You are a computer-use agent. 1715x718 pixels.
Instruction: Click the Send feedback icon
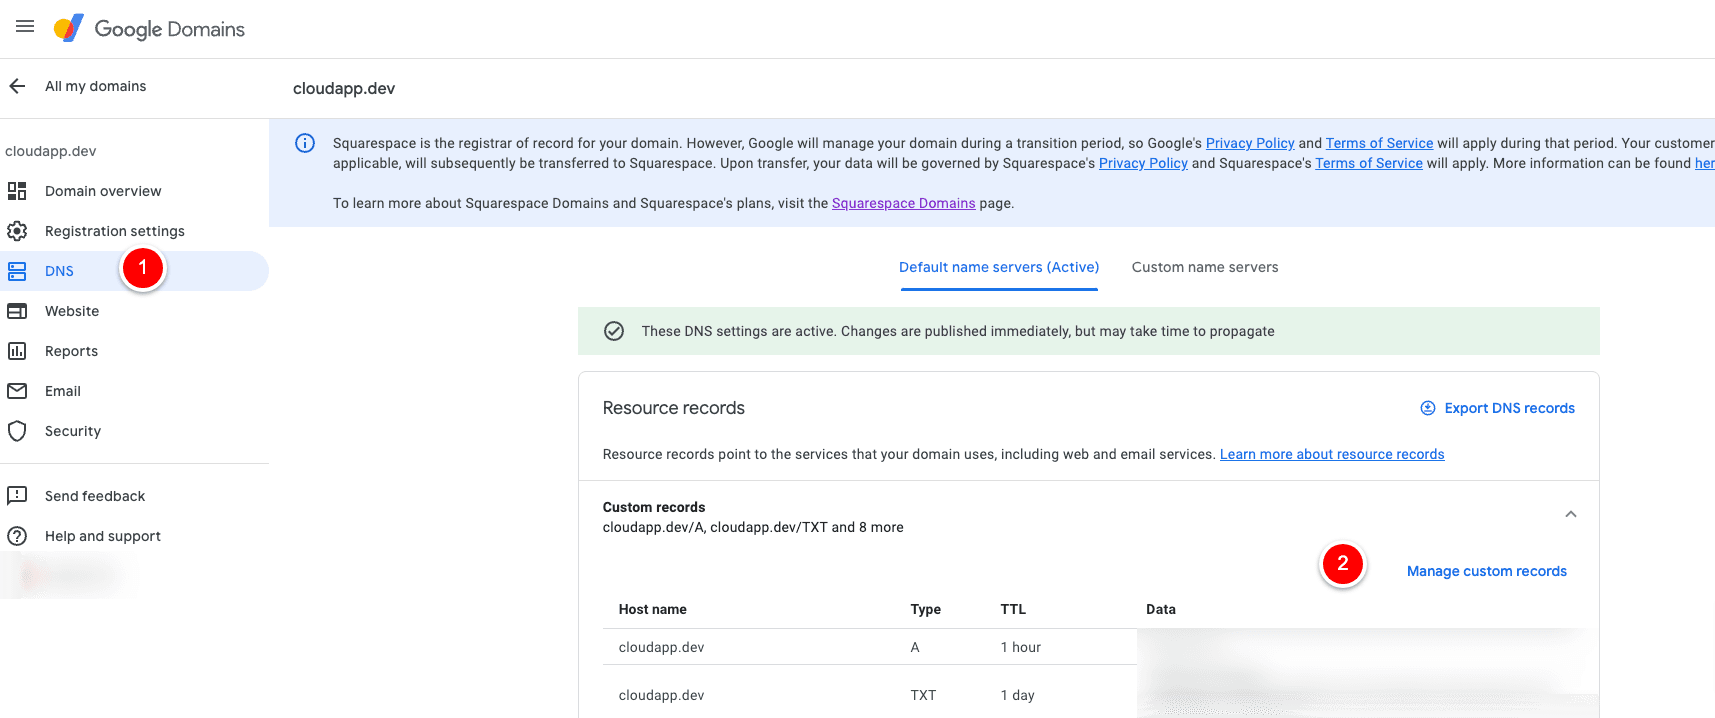(x=17, y=496)
